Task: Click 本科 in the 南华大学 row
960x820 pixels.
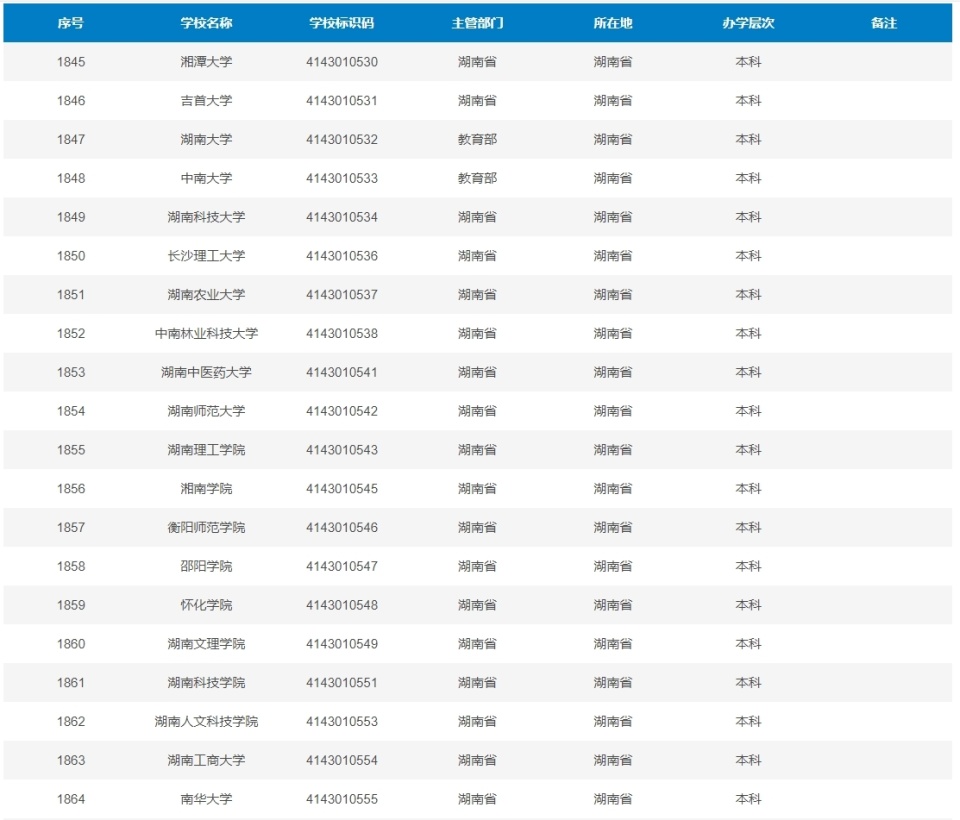Action: [x=748, y=799]
